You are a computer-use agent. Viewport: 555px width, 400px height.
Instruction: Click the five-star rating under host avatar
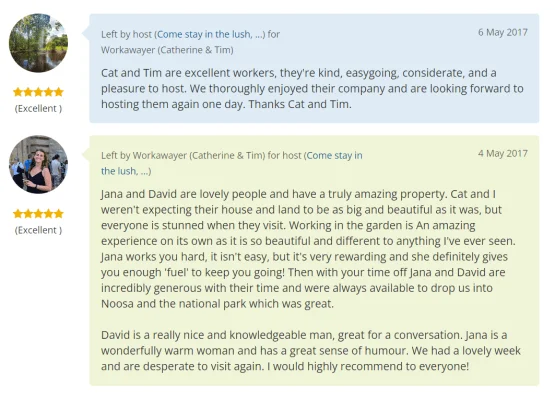click(x=38, y=92)
